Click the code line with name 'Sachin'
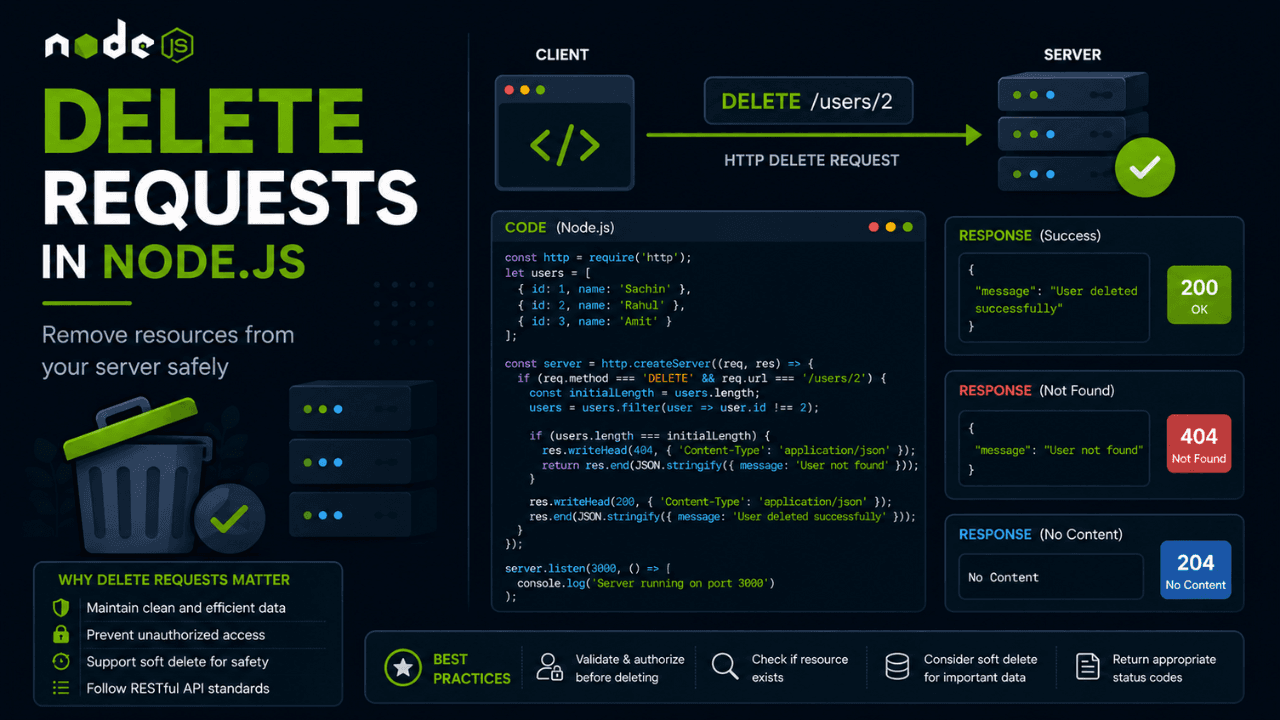 [x=604, y=289]
